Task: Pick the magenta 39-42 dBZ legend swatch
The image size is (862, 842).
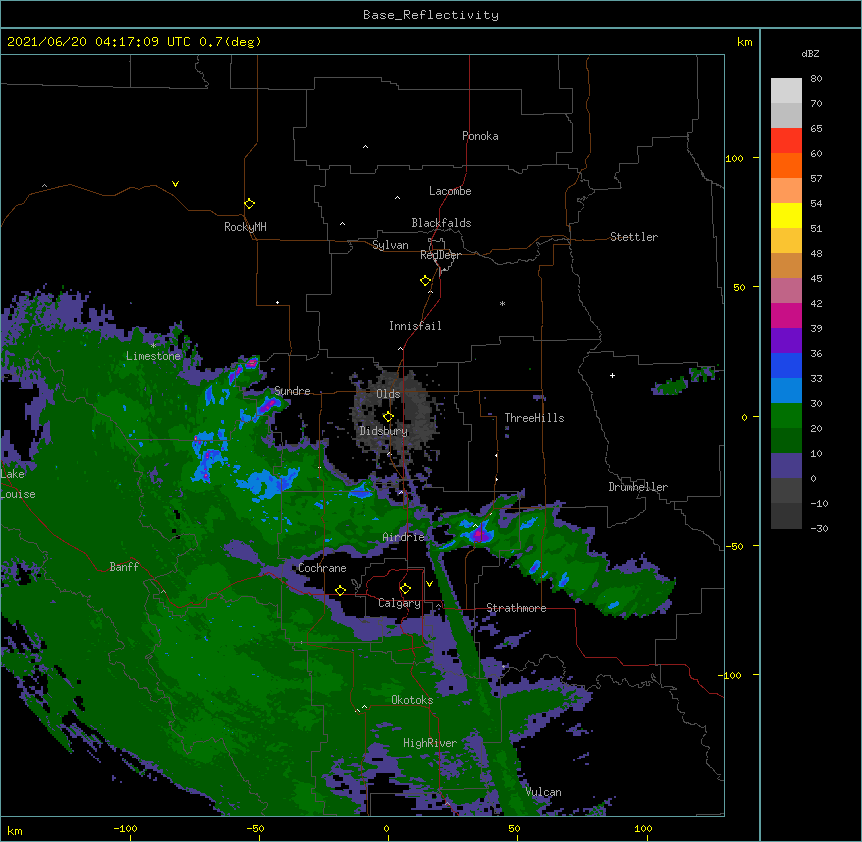Action: click(786, 315)
